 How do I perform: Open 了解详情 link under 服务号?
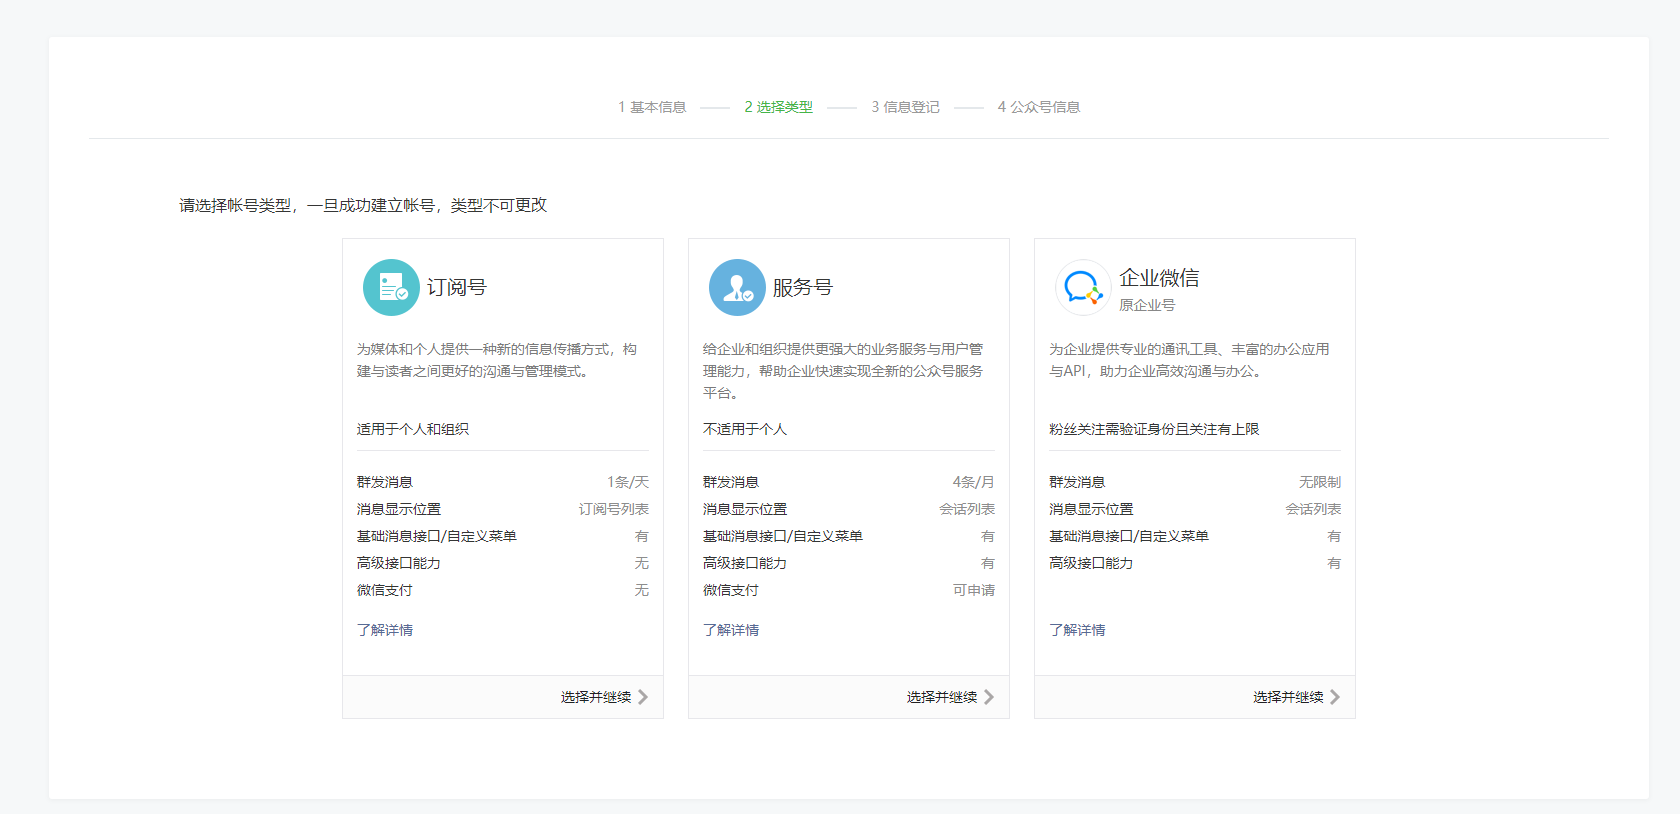pyautogui.click(x=731, y=630)
